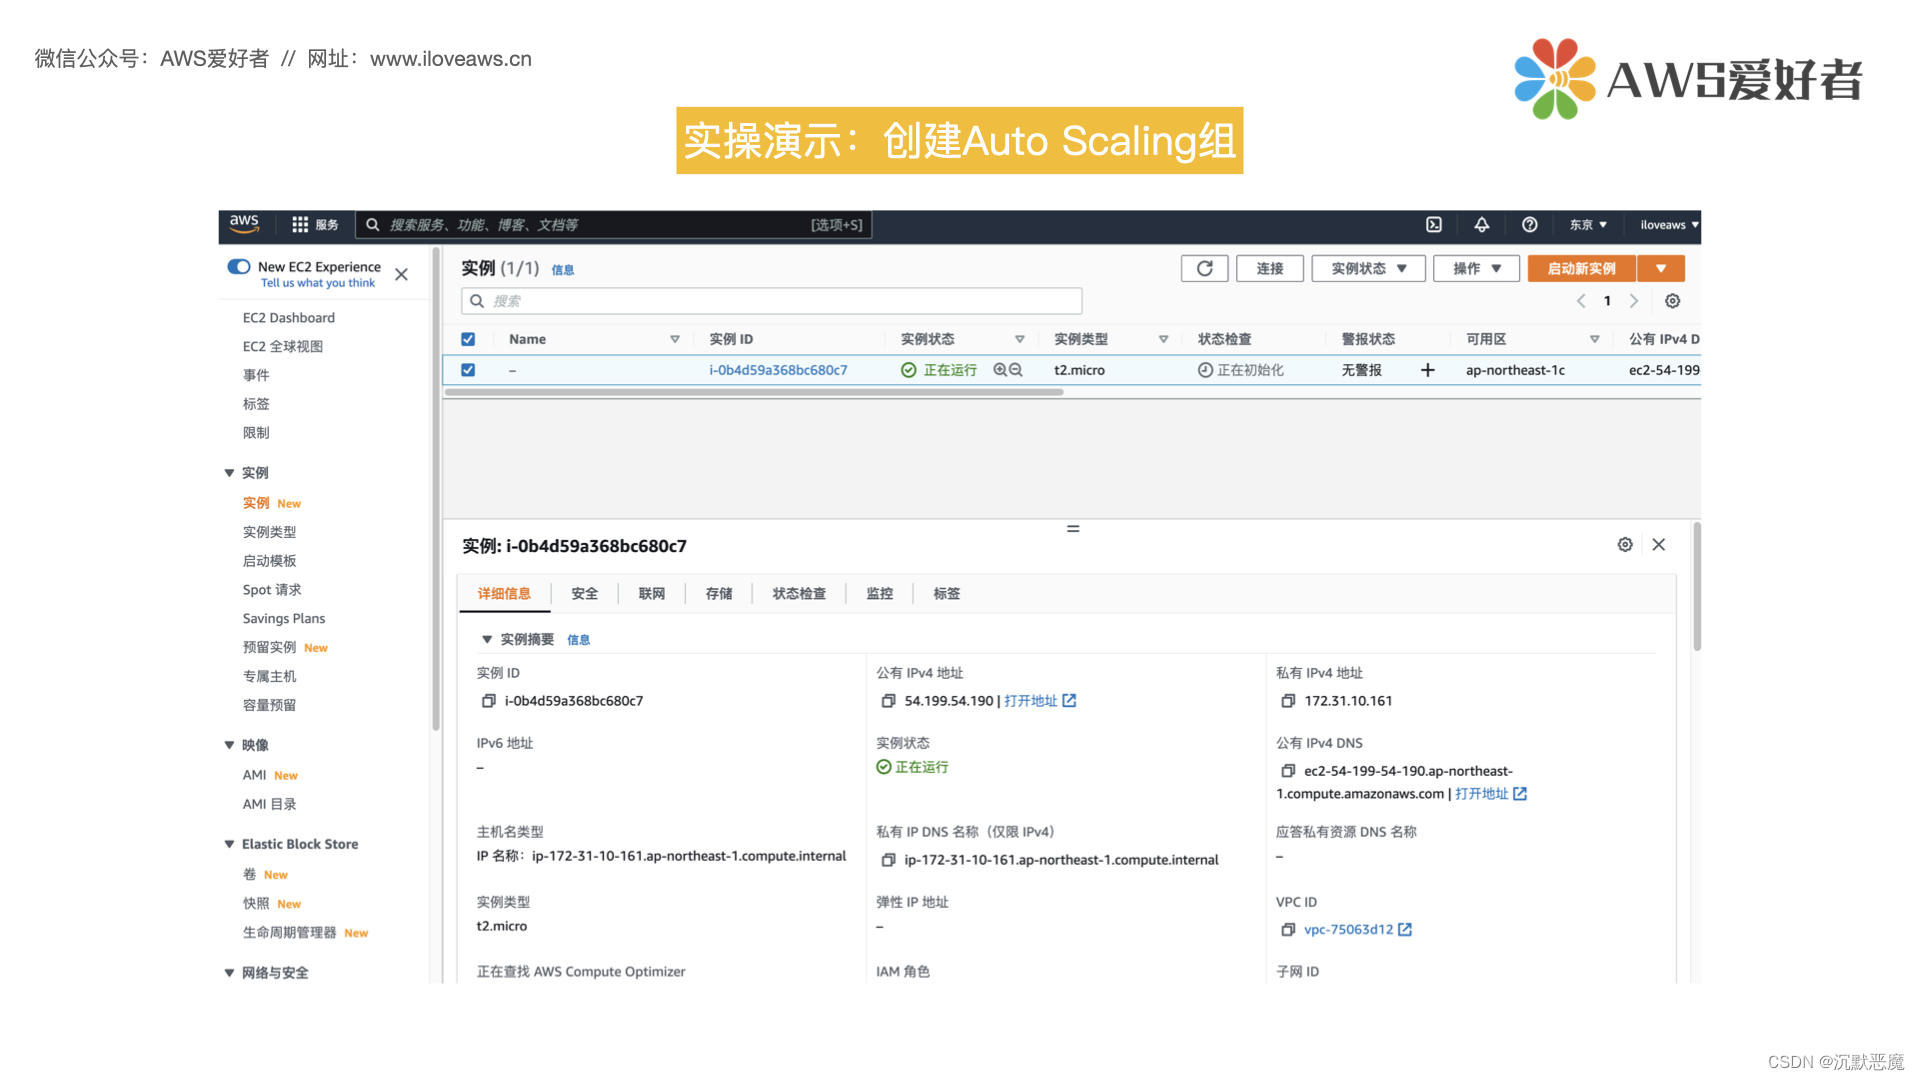
Task: Open table preferences gear icon
Action: [1672, 301]
